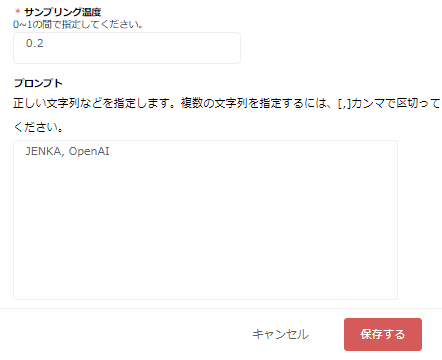Click the word 'OpenAI' in the prompt box

pos(89,151)
